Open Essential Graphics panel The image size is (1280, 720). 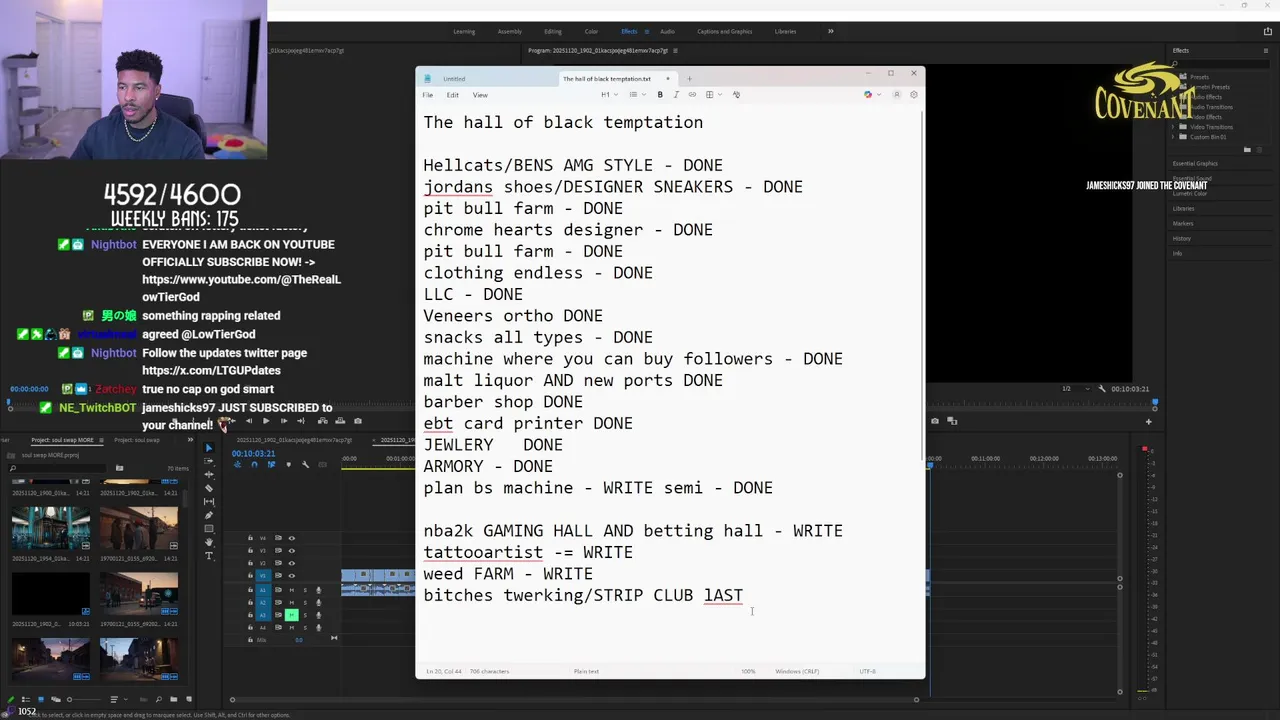[1195, 163]
